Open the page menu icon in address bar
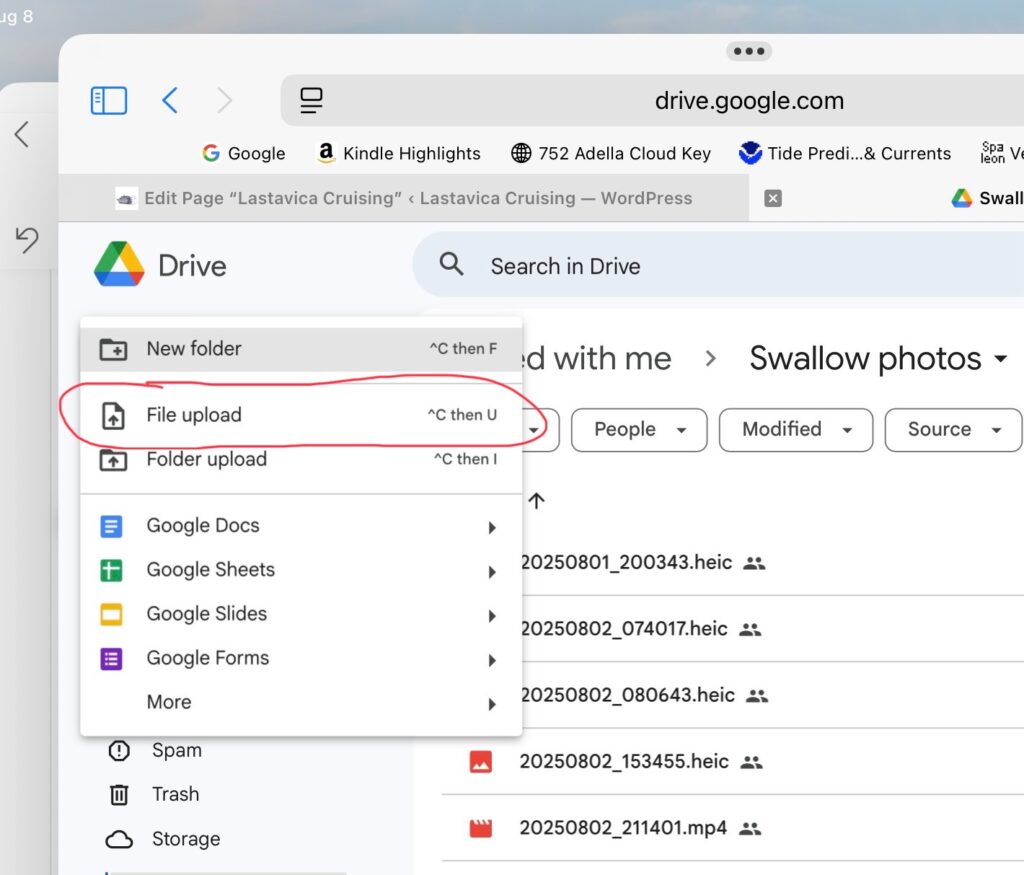This screenshot has width=1024, height=875. pyautogui.click(x=311, y=101)
